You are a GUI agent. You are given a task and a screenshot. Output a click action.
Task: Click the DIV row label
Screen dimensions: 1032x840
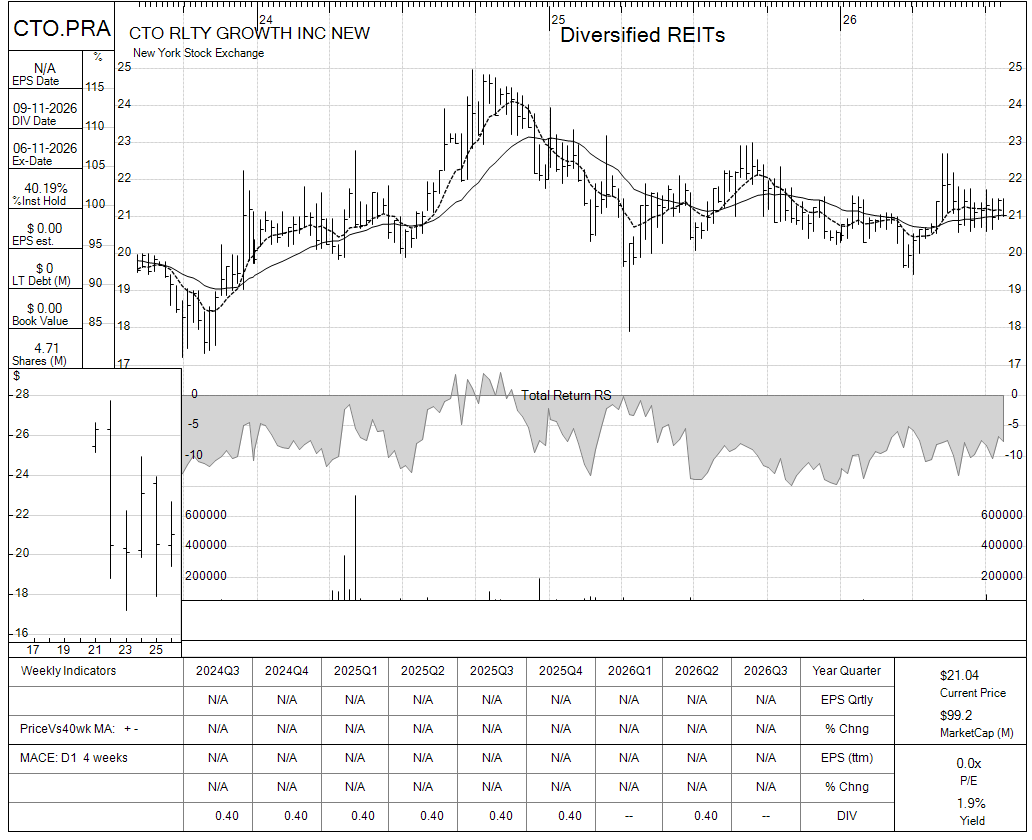tap(846, 816)
